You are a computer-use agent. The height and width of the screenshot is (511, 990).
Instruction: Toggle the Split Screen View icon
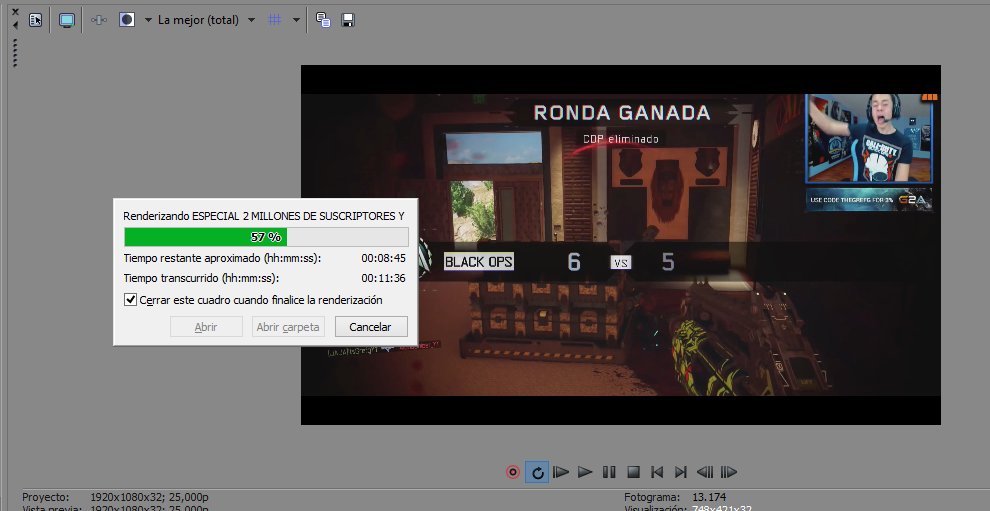128,20
